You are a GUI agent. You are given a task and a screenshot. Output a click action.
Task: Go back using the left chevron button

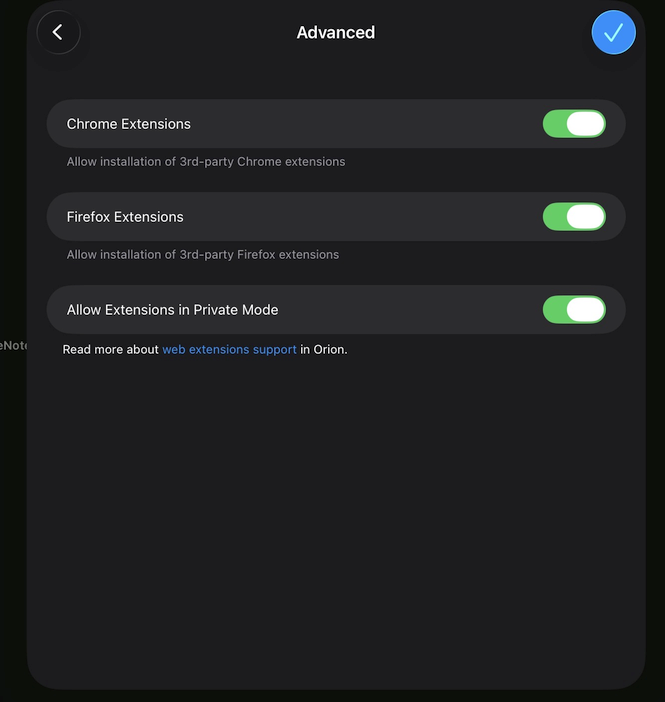58,32
